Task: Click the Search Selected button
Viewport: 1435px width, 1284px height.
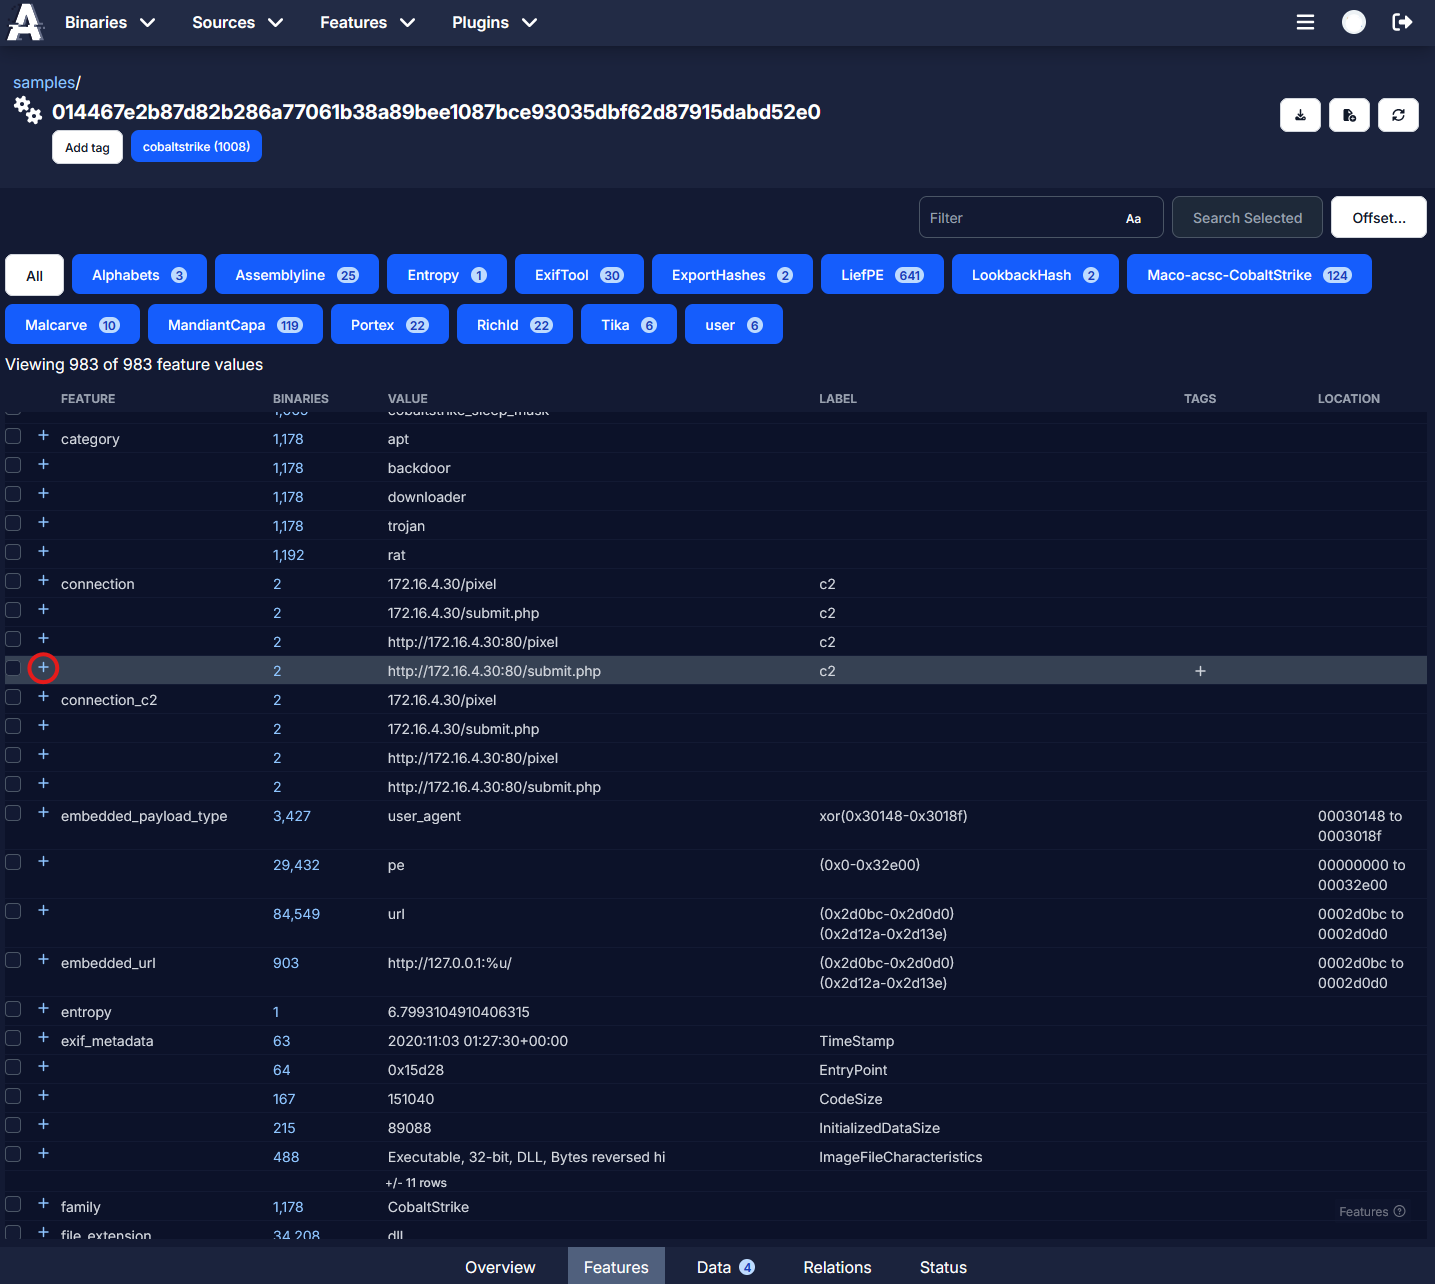Action: tap(1246, 217)
